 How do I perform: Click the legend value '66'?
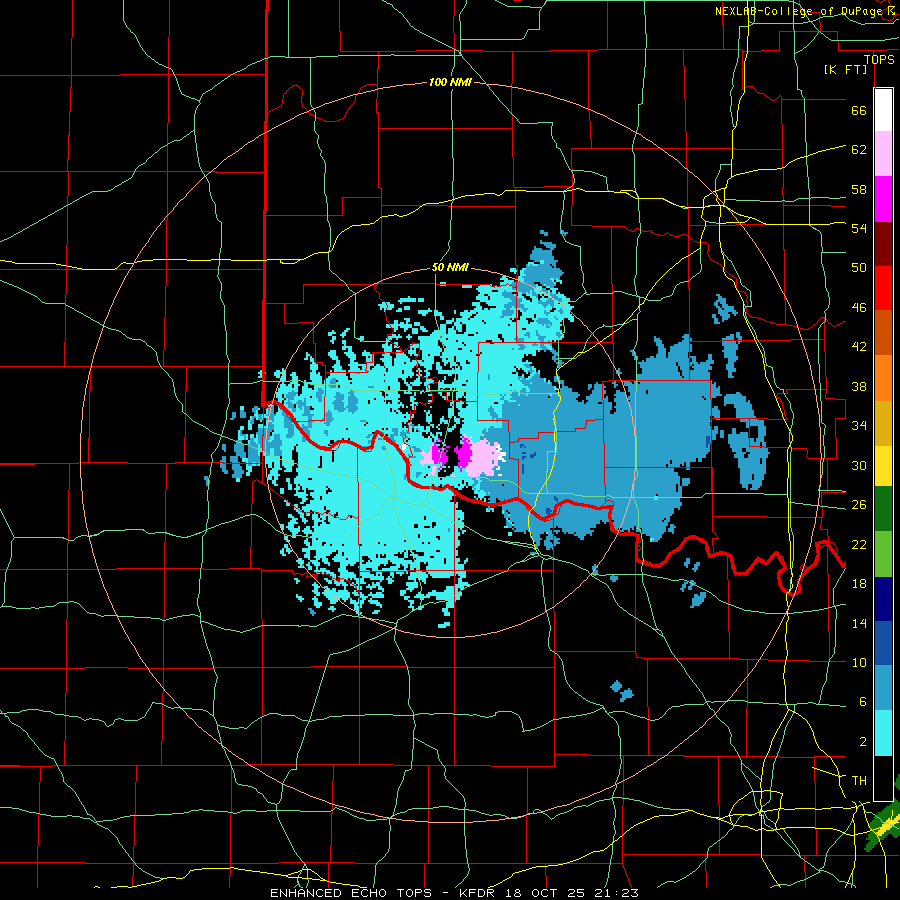859,110
